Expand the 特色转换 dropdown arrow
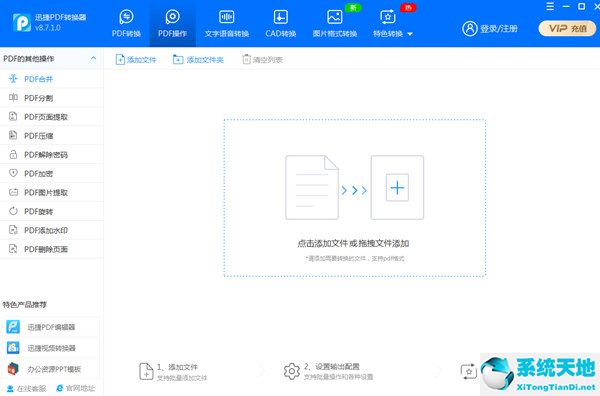The height and width of the screenshot is (396, 600). (x=410, y=34)
